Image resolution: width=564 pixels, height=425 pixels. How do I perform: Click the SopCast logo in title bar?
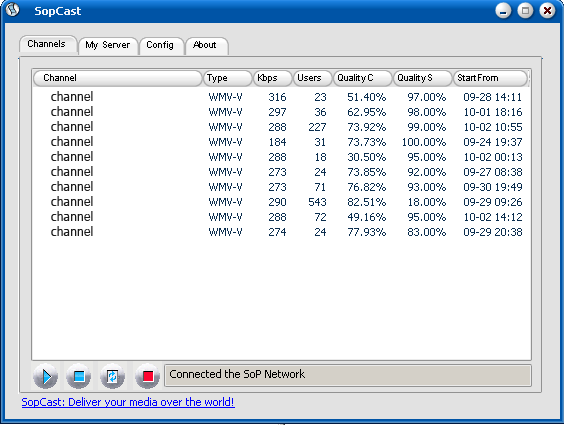tap(13, 10)
